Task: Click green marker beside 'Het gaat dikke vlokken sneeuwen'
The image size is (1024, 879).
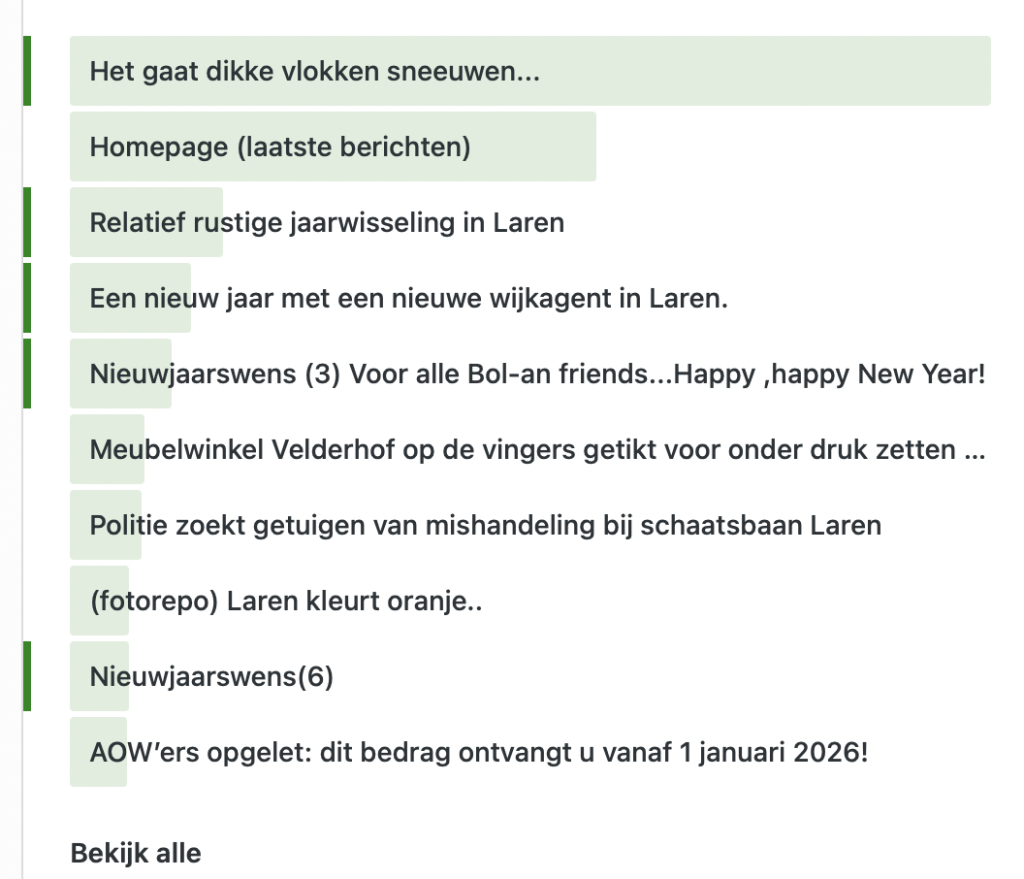Action: pyautogui.click(x=27, y=71)
